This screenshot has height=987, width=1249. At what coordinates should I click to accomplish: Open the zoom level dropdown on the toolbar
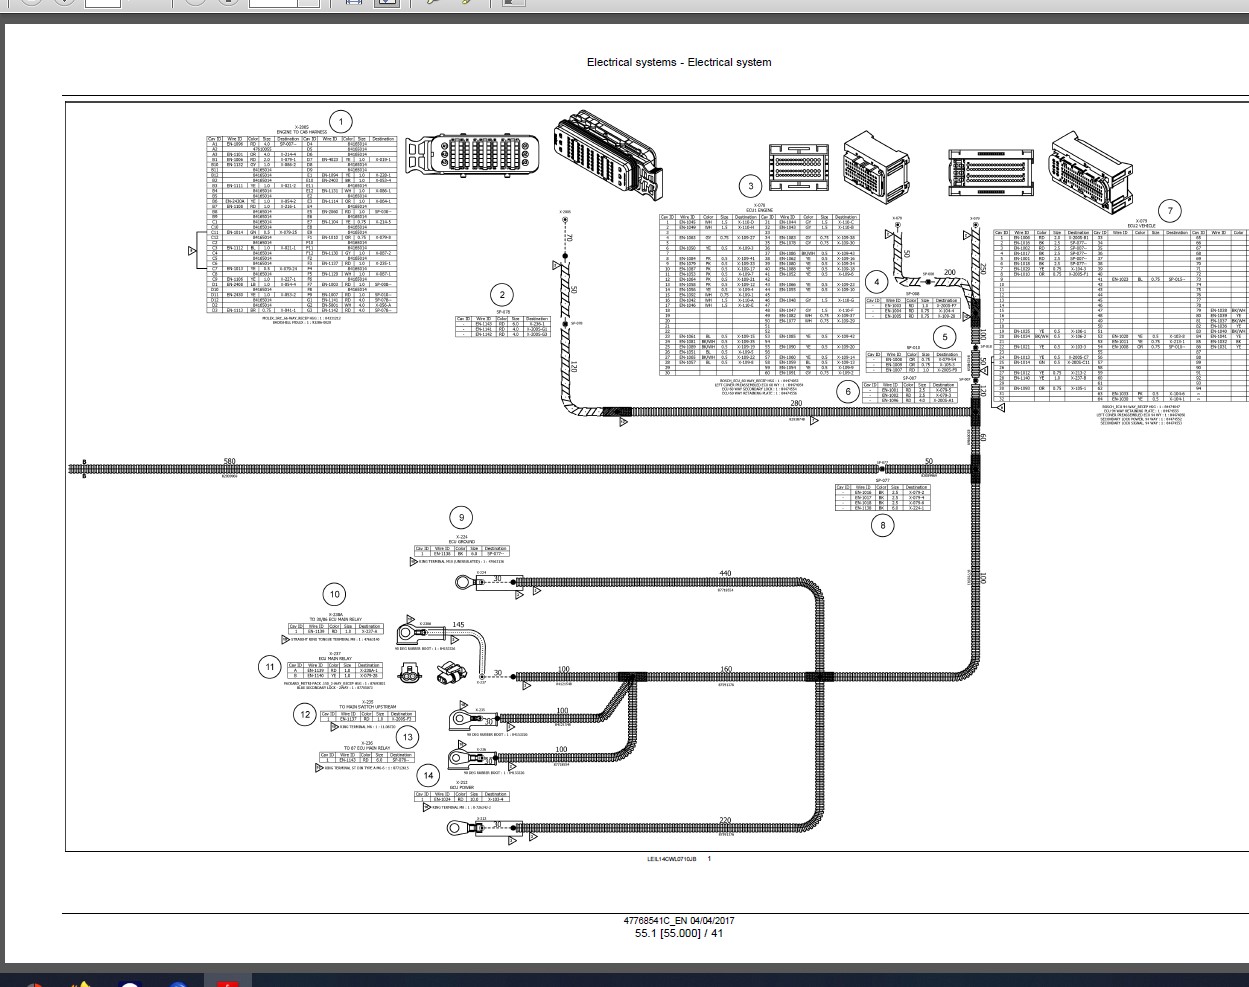306,5
